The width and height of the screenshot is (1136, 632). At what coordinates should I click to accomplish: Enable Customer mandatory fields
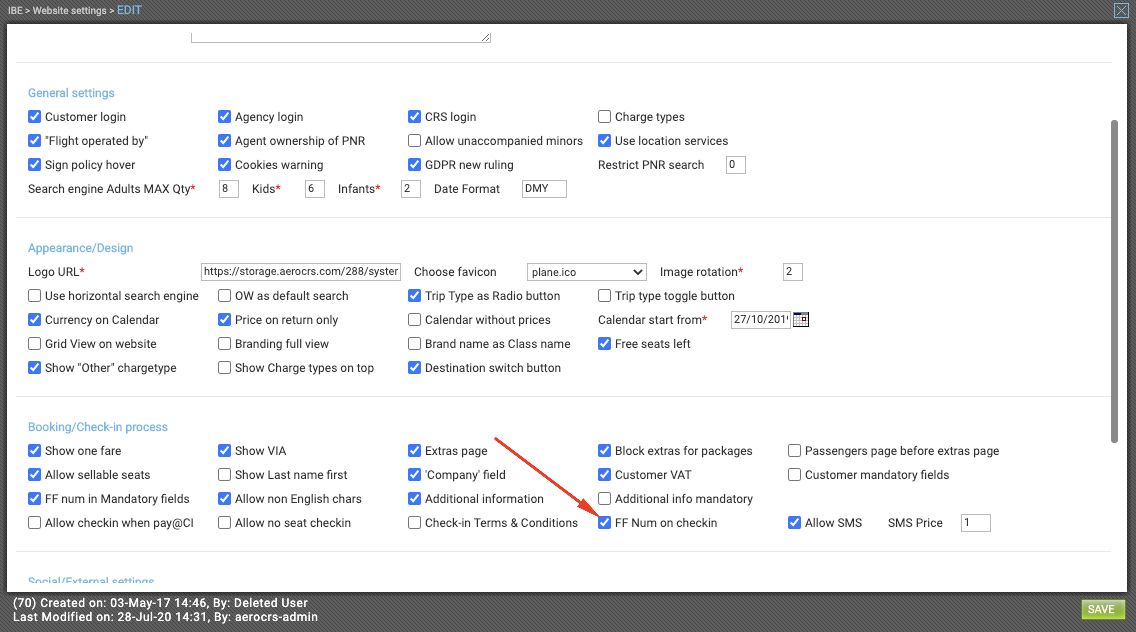pos(794,475)
